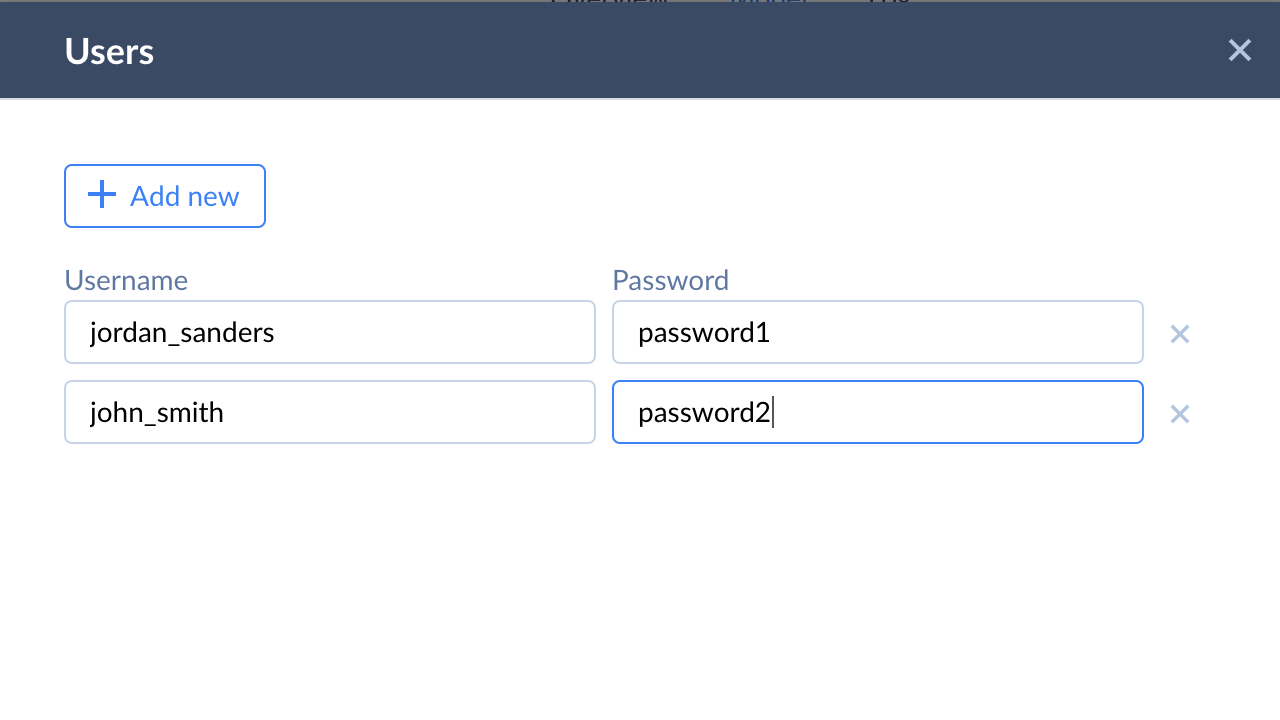Focus the jordan_sanders username field
The width and height of the screenshot is (1280, 720).
[x=330, y=332]
